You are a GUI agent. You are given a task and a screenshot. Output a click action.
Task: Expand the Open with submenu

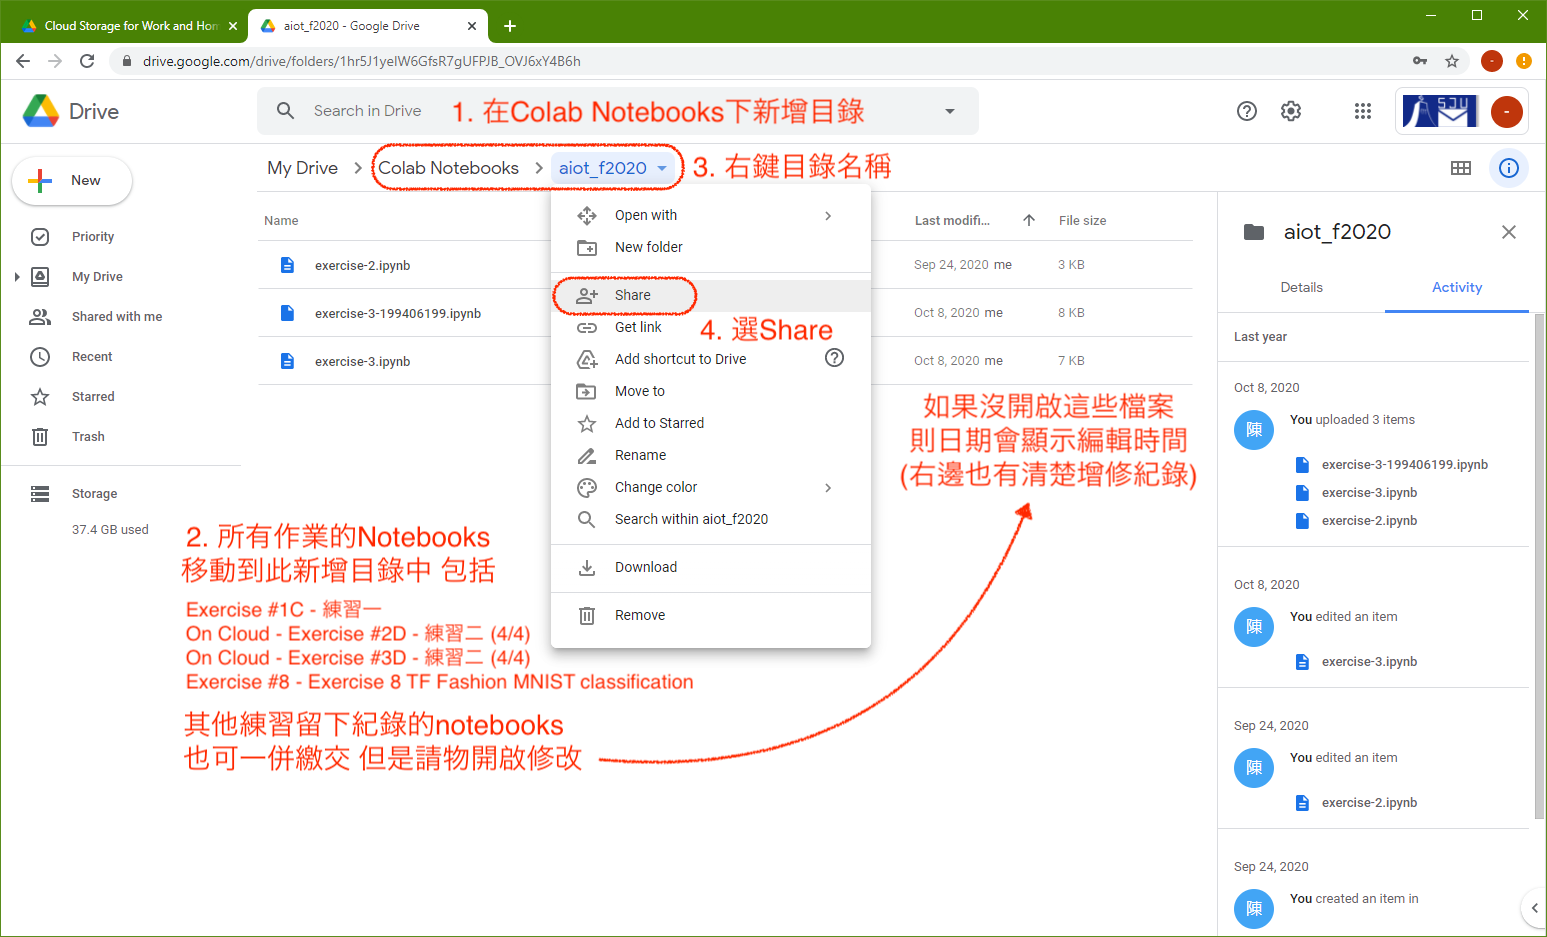click(x=828, y=215)
